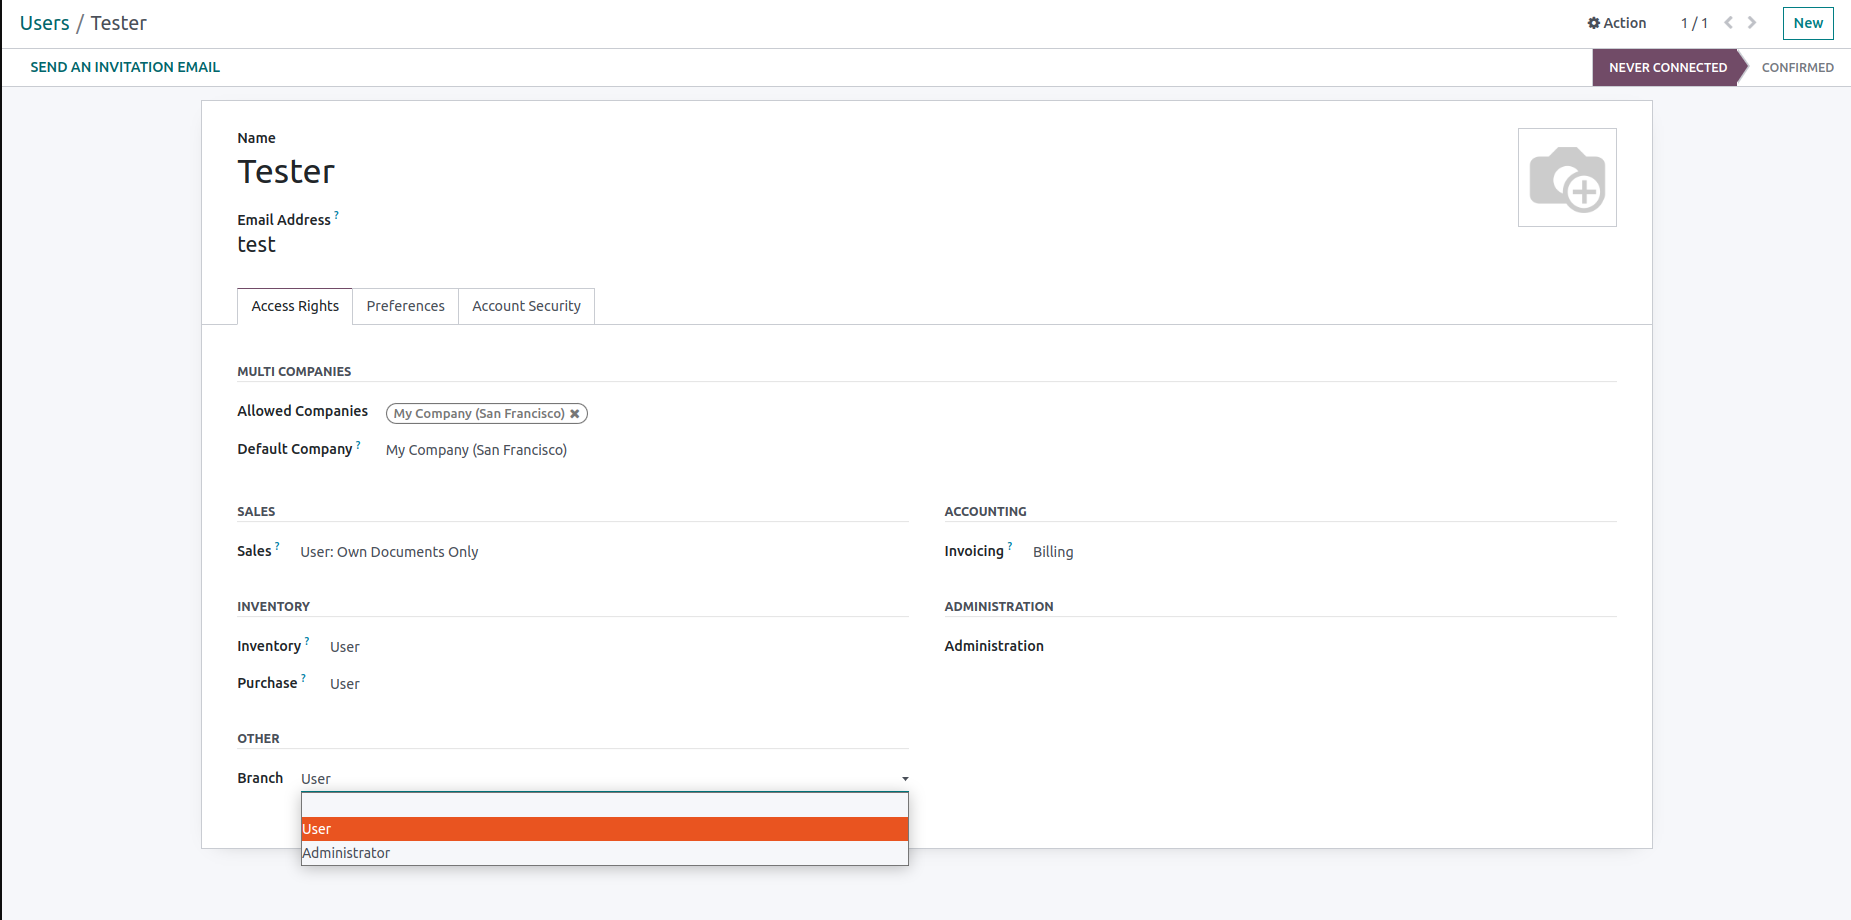Click the Administration field label
Viewport: 1851px width, 920px height.
pos(994,646)
